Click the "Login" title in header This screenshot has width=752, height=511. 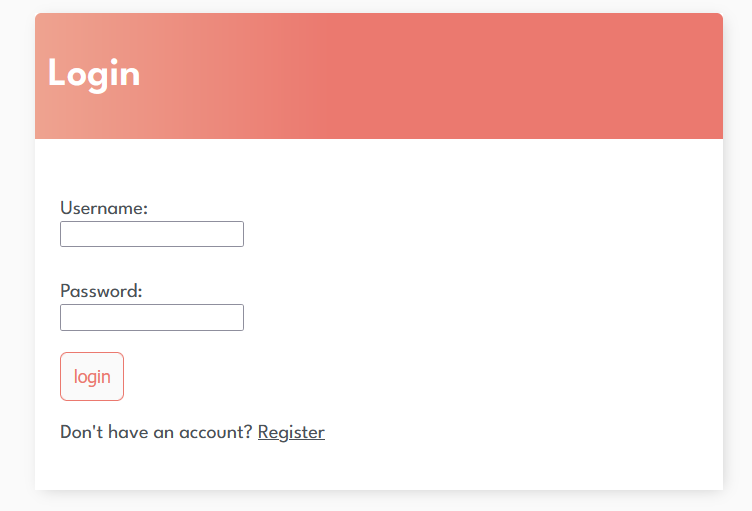(94, 74)
